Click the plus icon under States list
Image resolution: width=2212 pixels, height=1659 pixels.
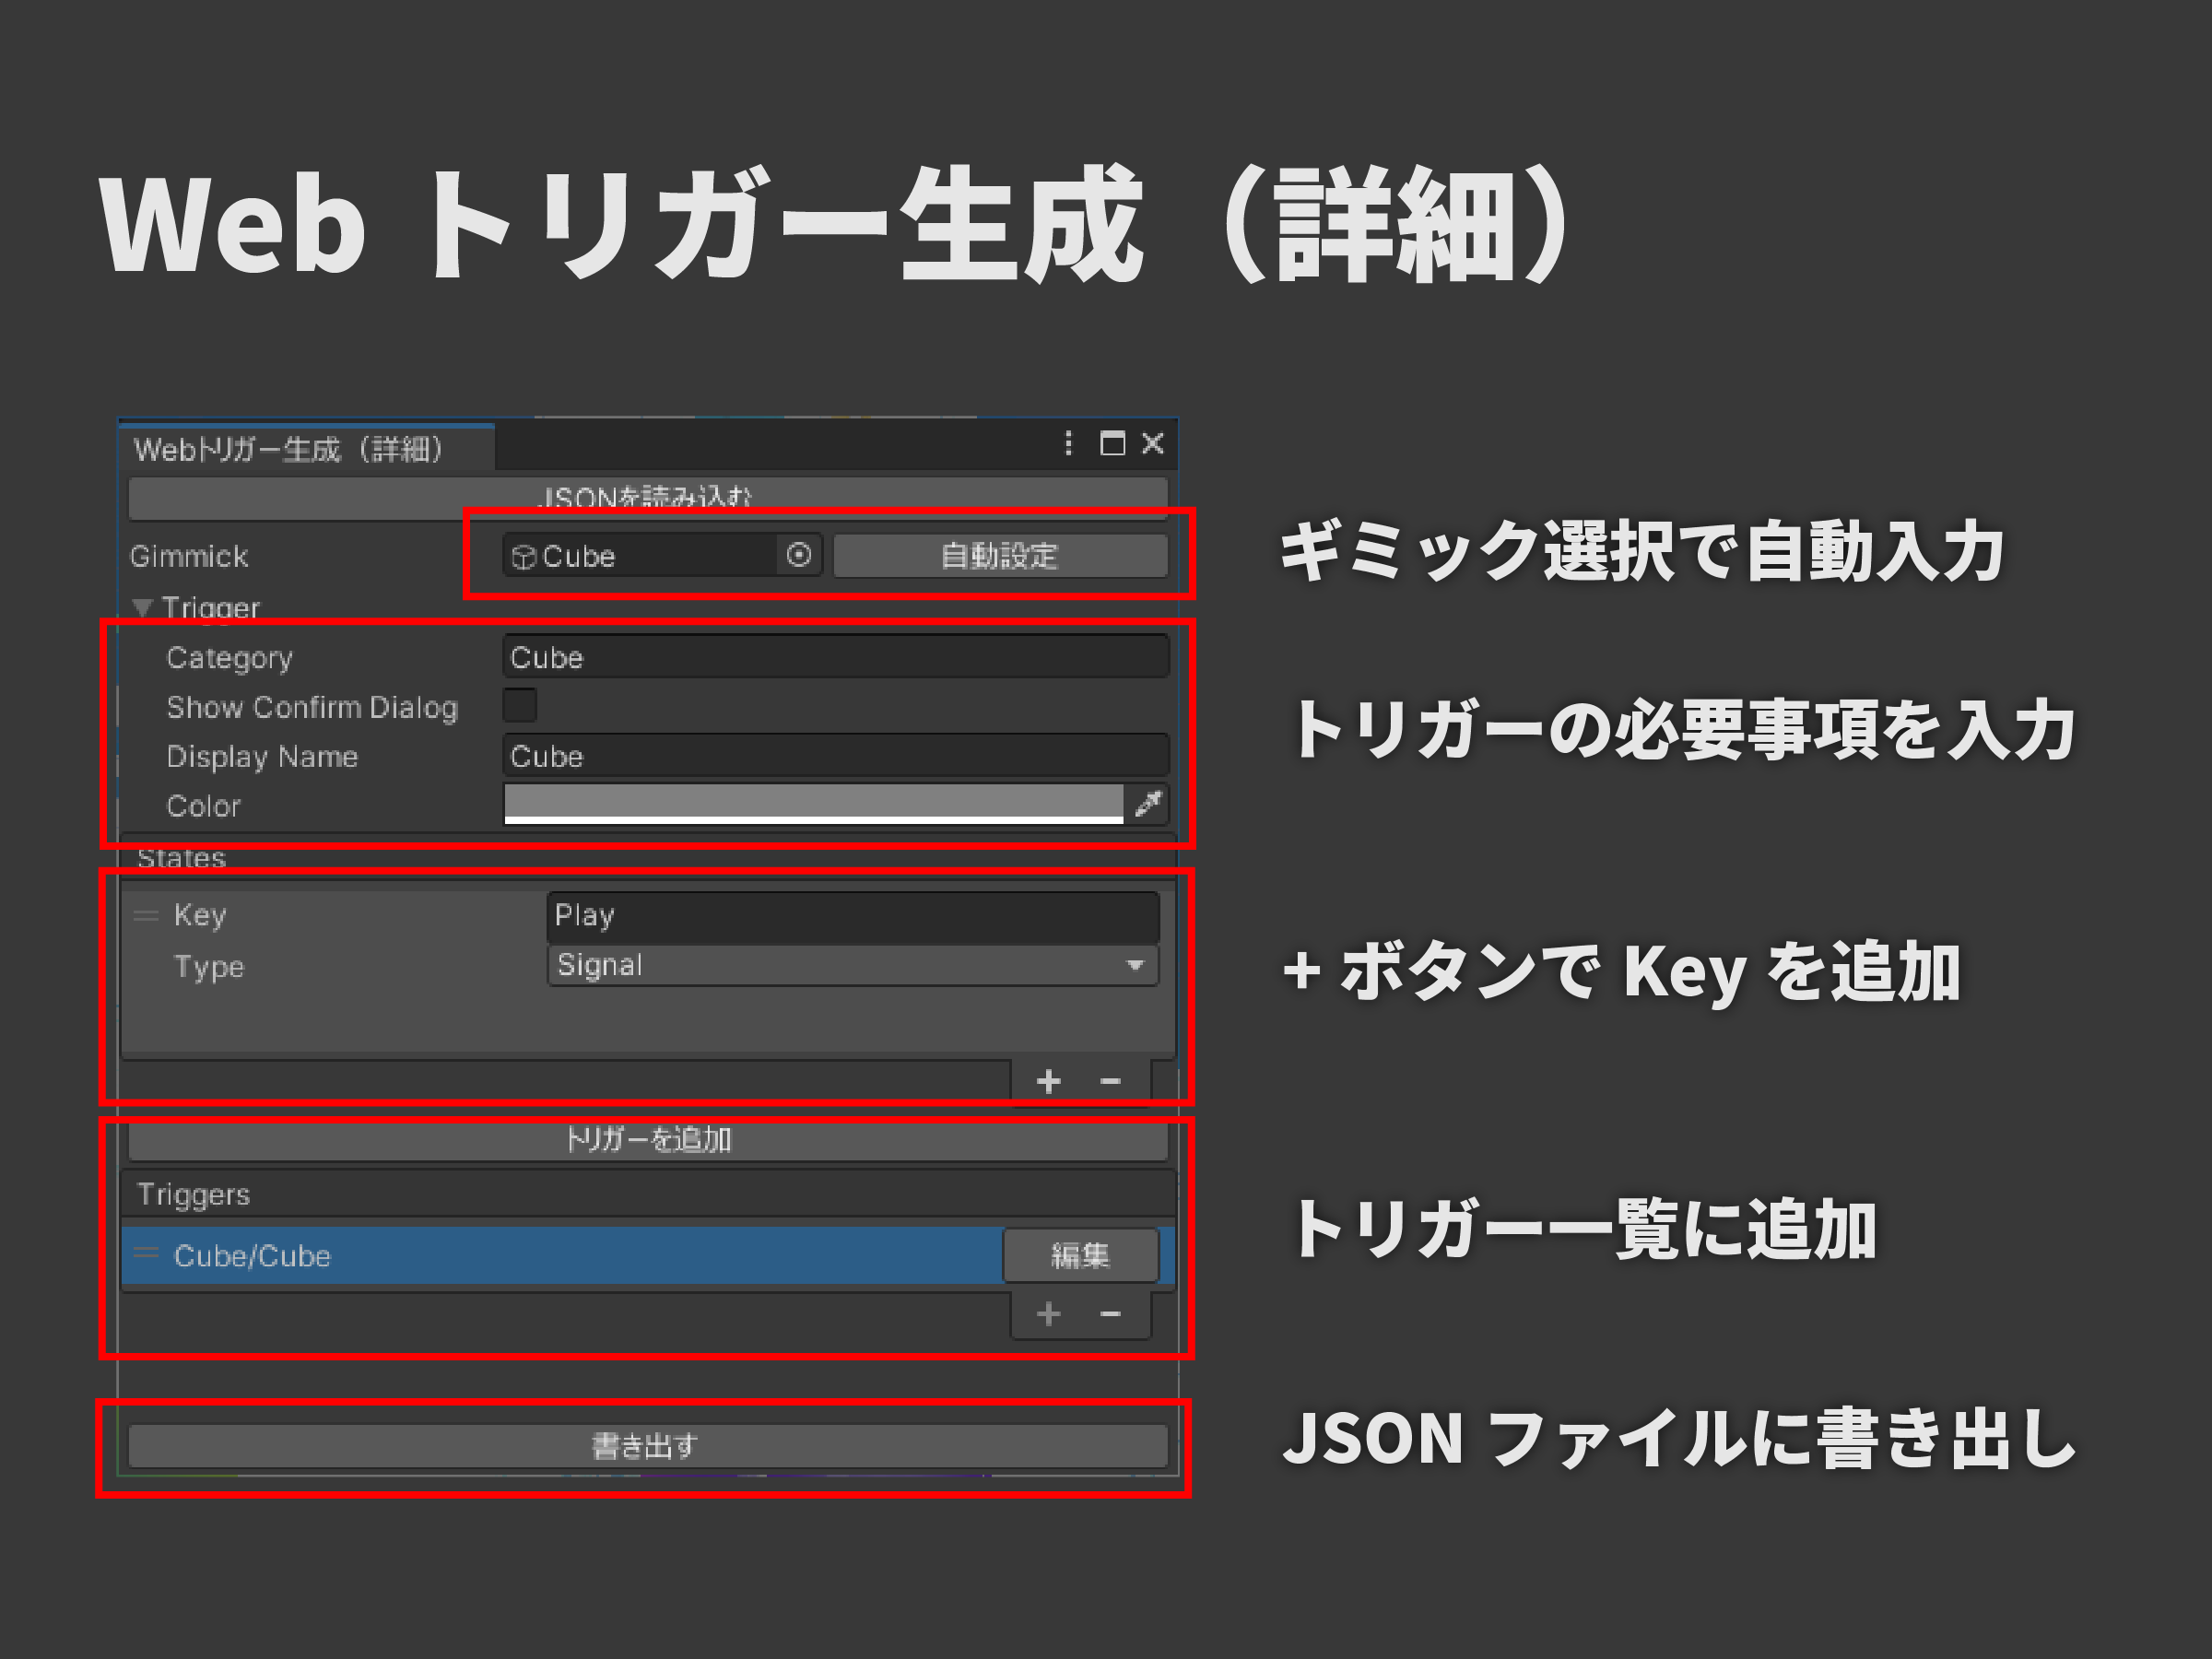tap(1048, 1081)
